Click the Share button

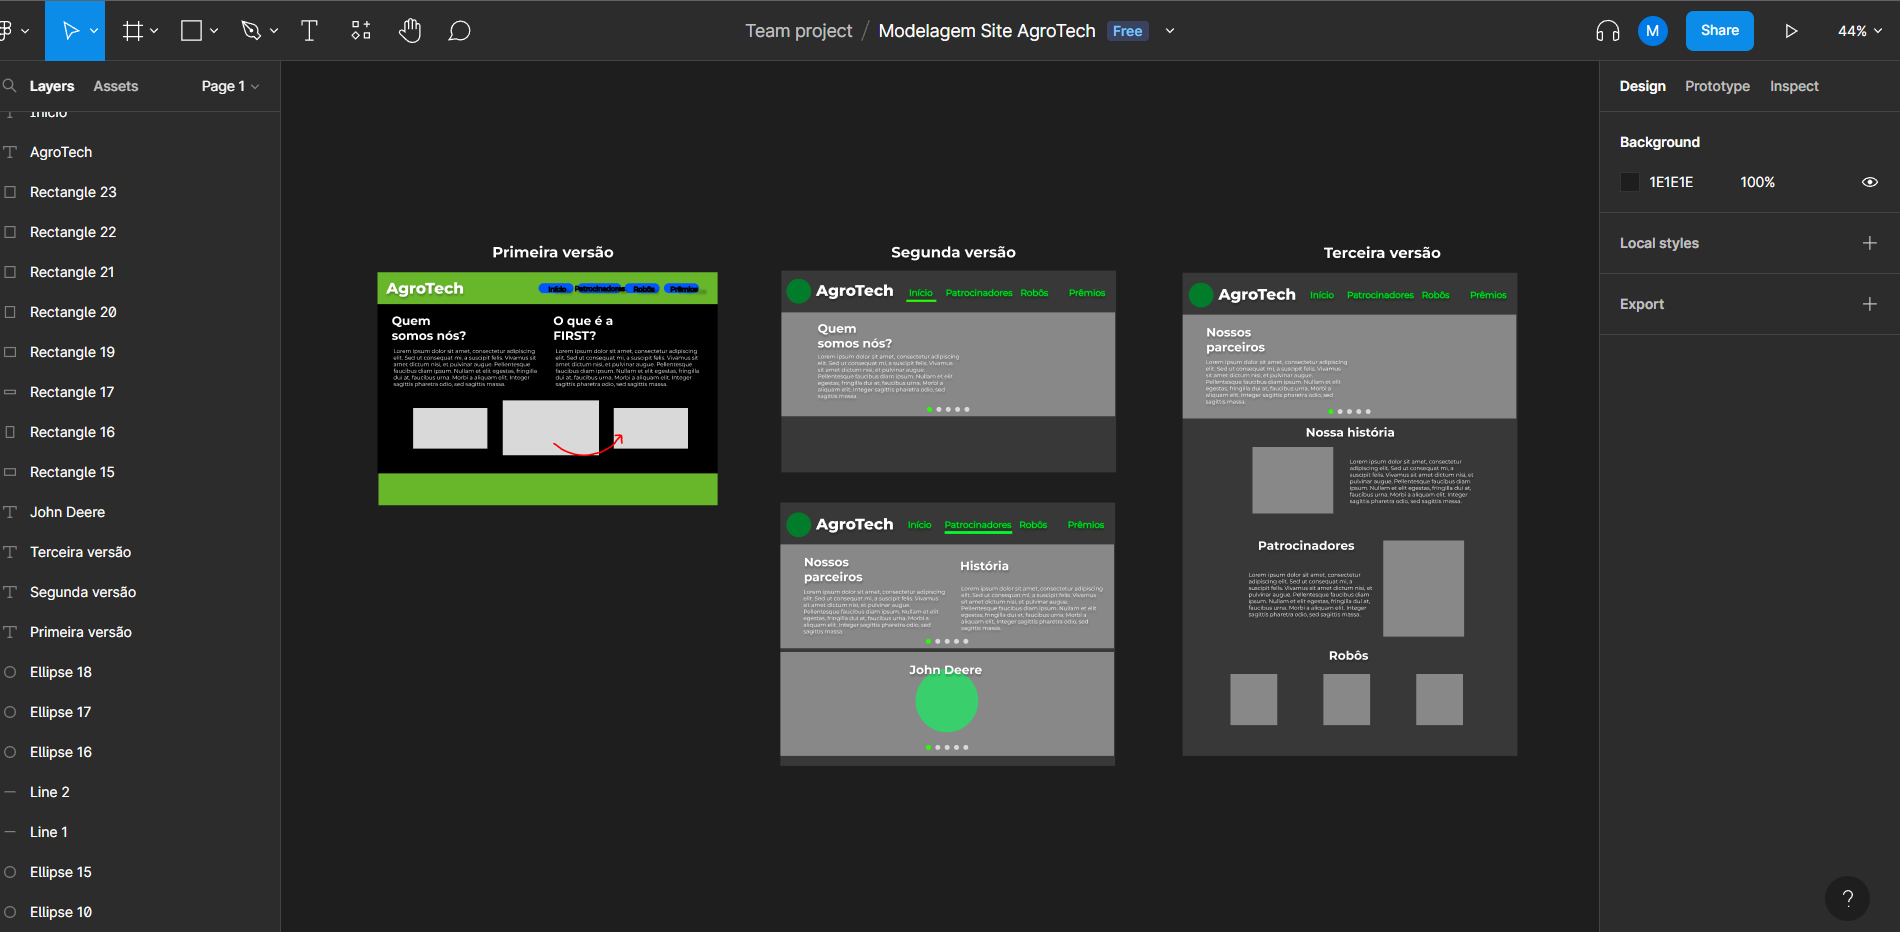(1719, 30)
